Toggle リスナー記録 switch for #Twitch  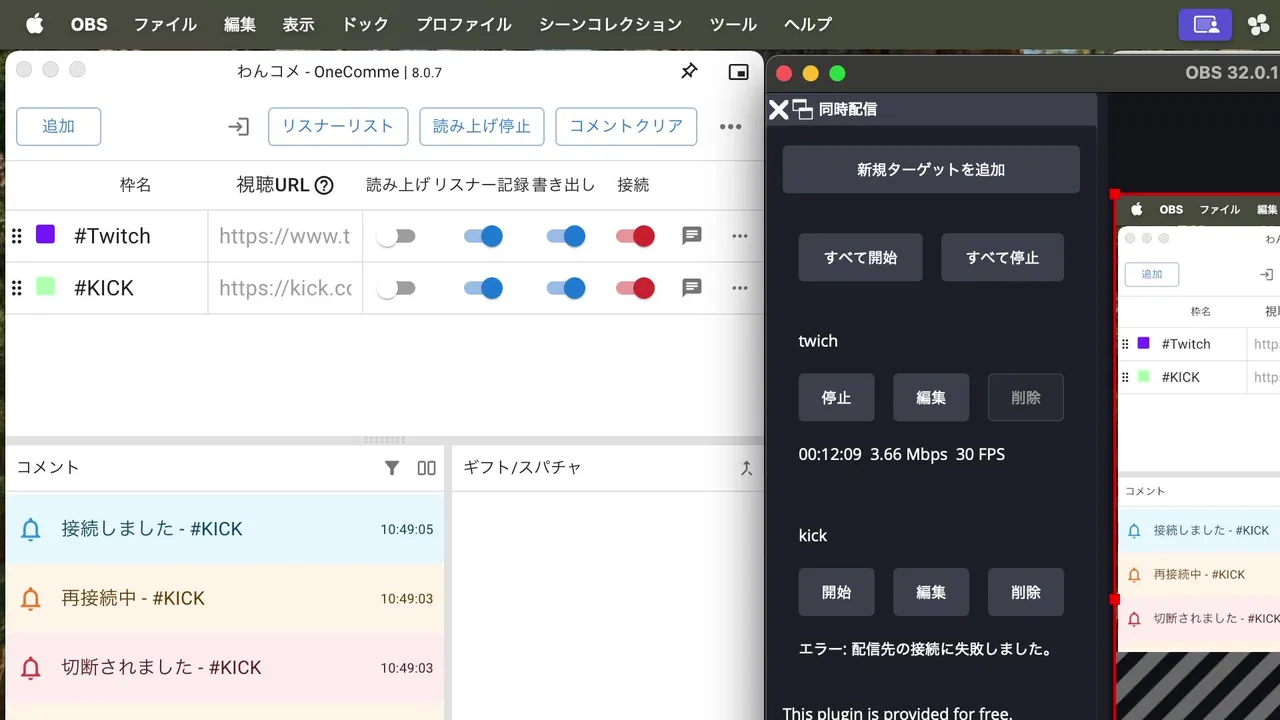click(483, 236)
